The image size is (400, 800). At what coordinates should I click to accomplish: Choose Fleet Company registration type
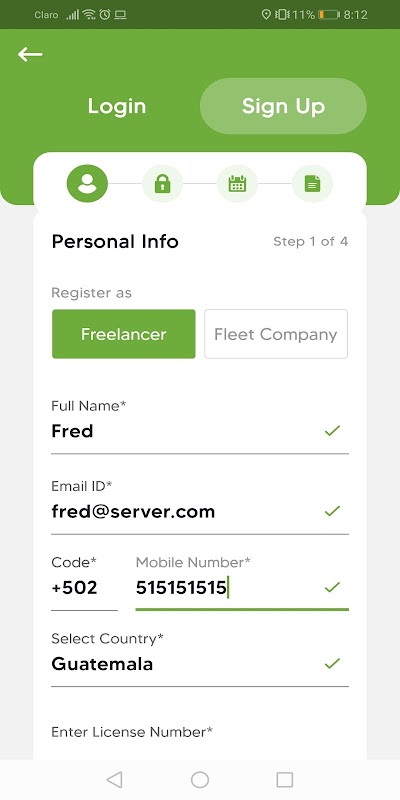click(x=276, y=334)
